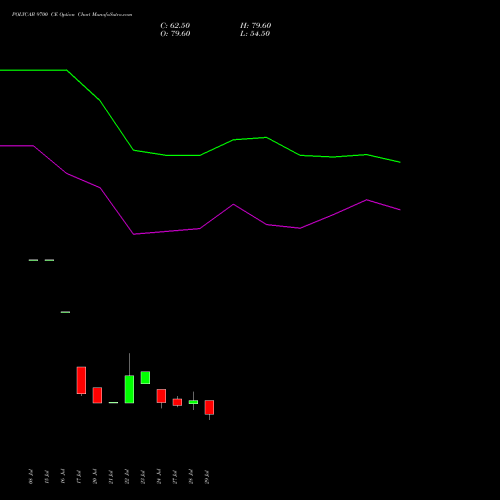Click the open value O: 79.60

tap(175, 34)
